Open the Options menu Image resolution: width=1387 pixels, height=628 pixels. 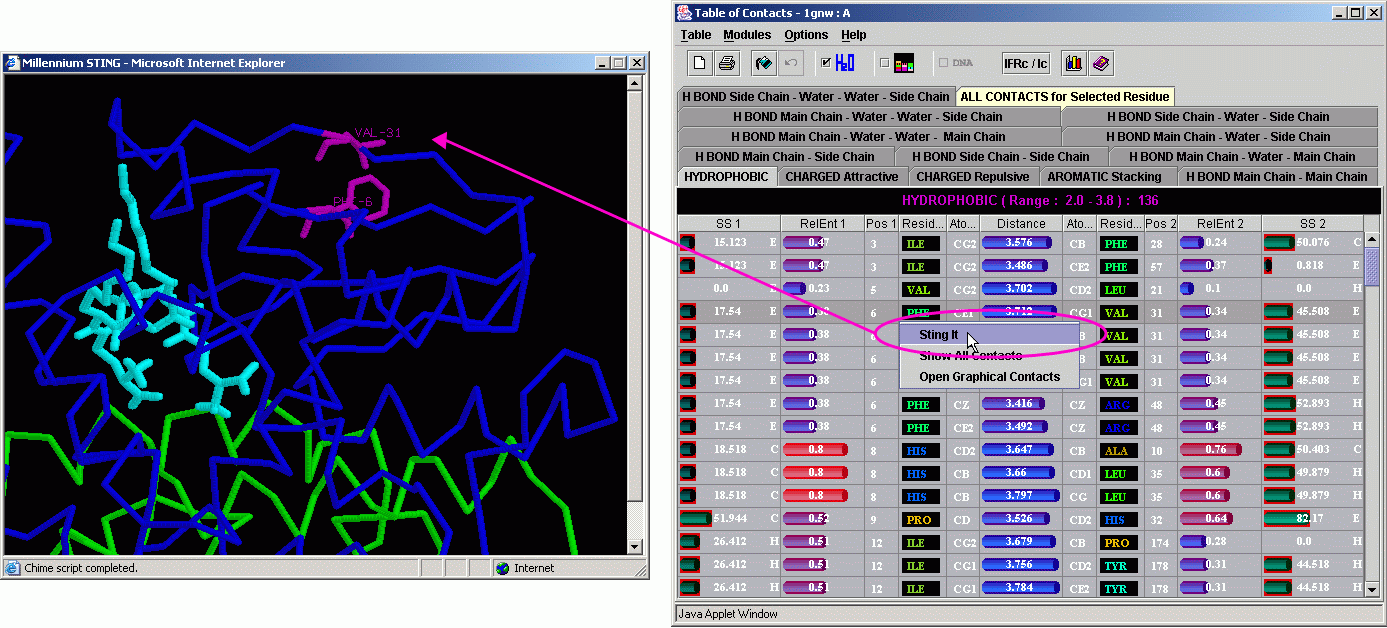pyautogui.click(x=806, y=35)
